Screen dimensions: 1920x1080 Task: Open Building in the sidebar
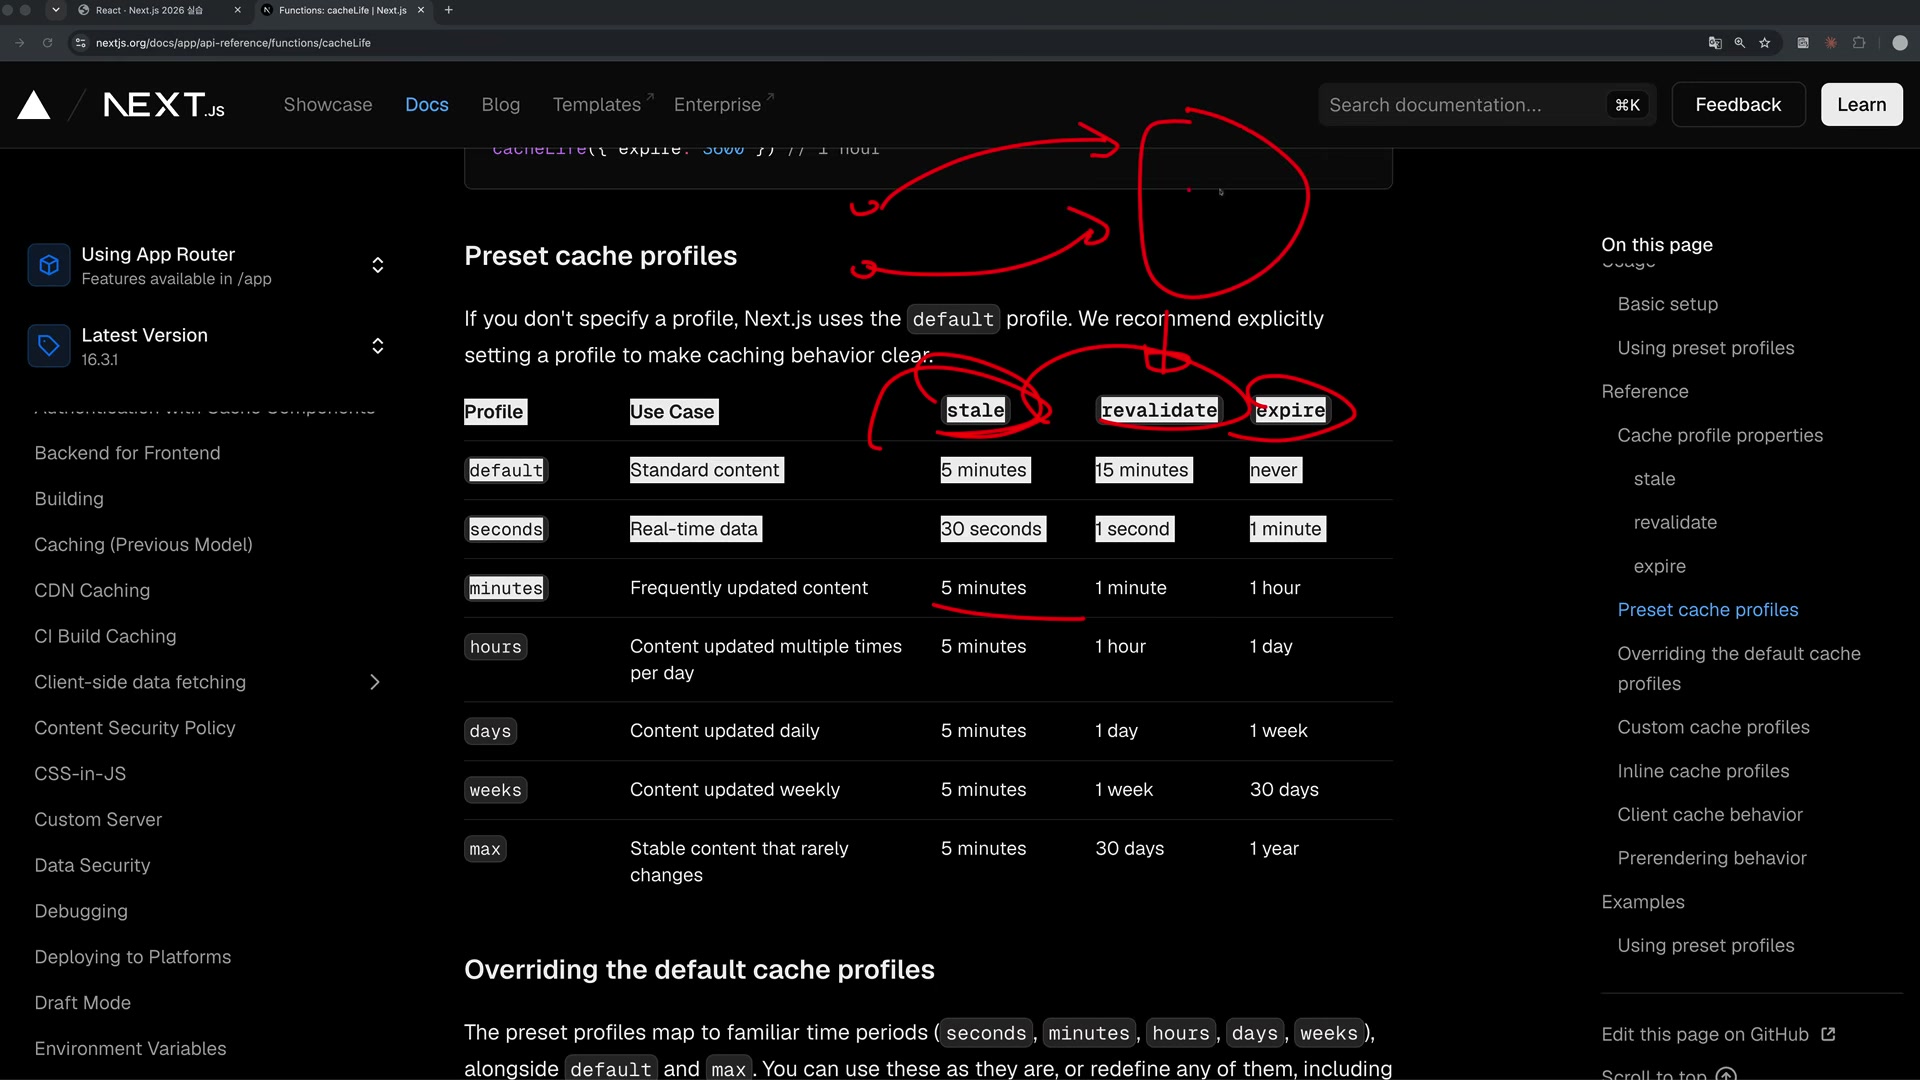(x=69, y=499)
